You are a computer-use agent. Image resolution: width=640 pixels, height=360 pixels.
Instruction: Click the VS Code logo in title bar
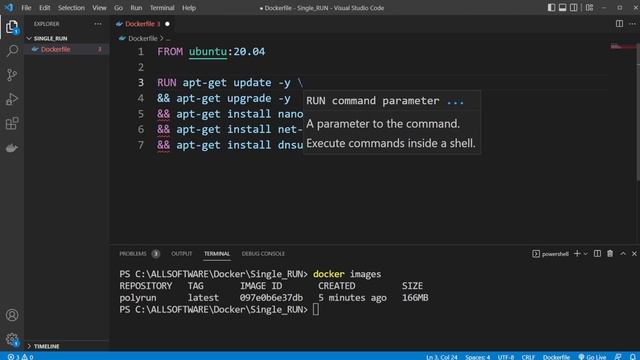9,7
